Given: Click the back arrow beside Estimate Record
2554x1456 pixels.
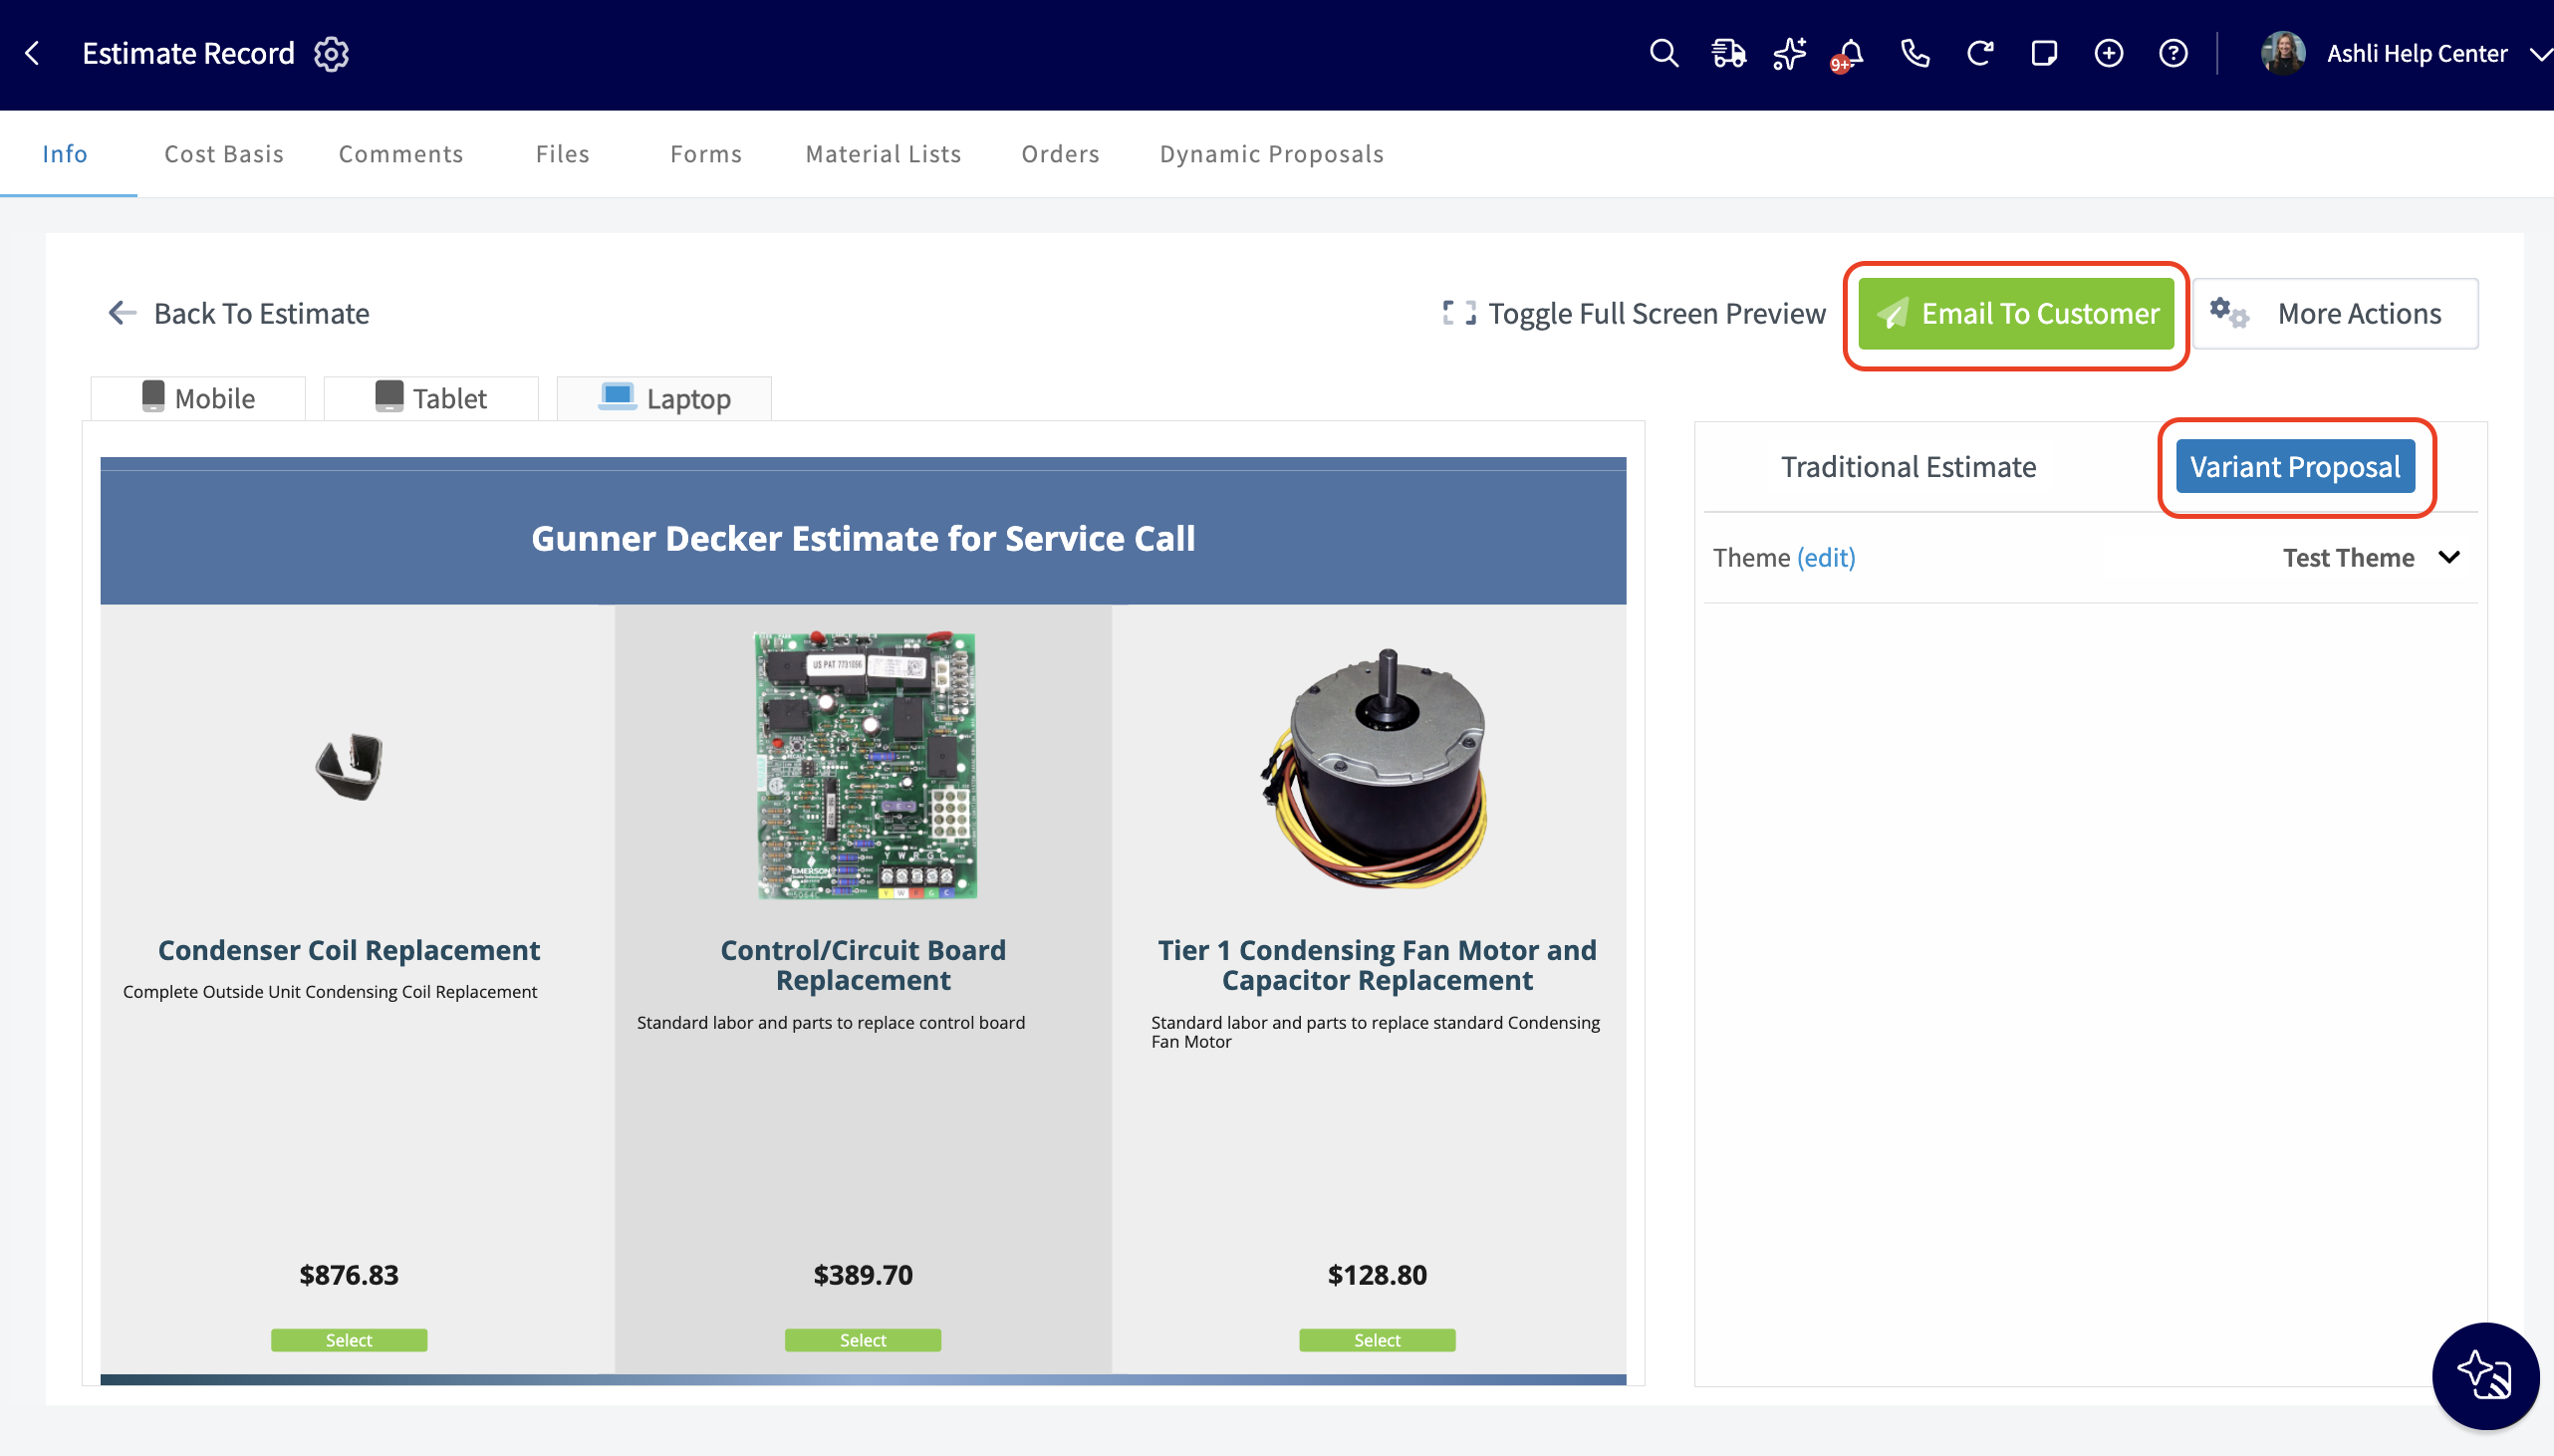Looking at the screenshot, I should (x=33, y=53).
